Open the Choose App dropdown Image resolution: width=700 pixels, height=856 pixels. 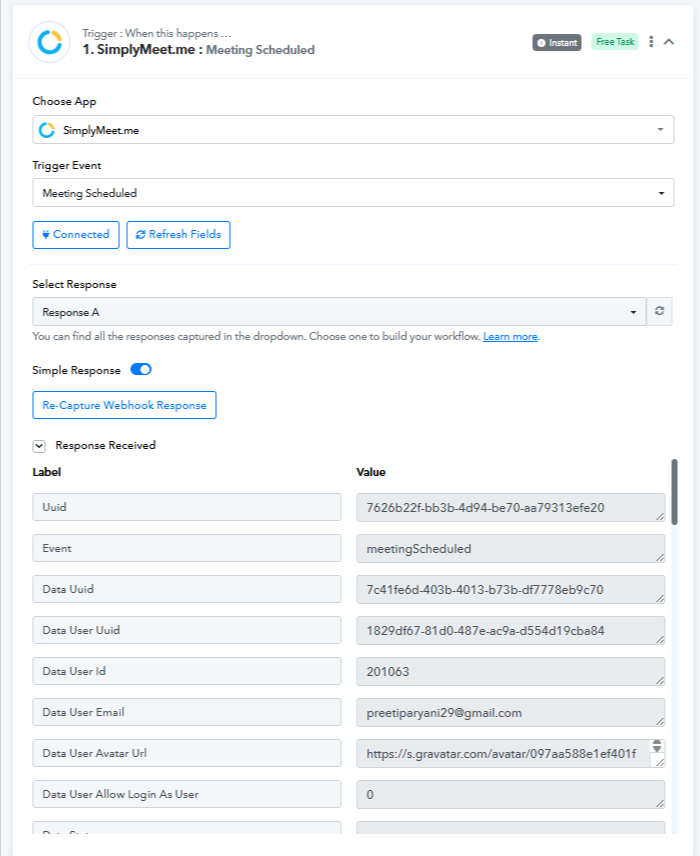tap(353, 130)
